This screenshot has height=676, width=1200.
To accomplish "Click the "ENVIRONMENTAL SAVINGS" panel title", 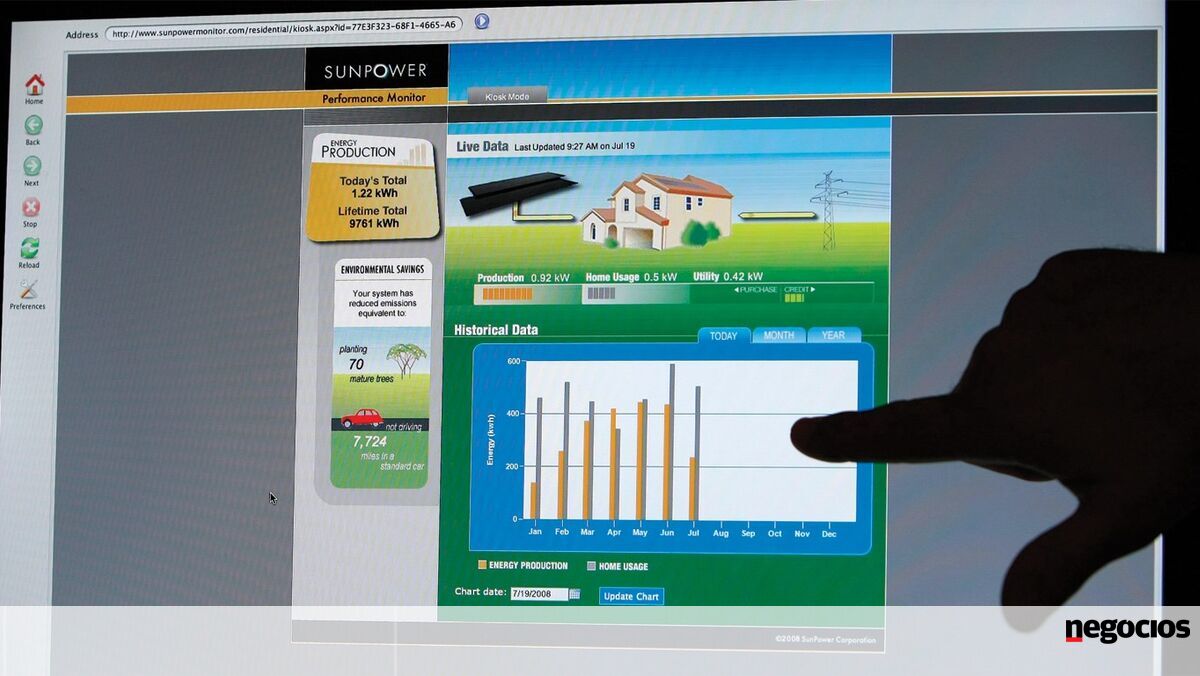I will (x=381, y=270).
